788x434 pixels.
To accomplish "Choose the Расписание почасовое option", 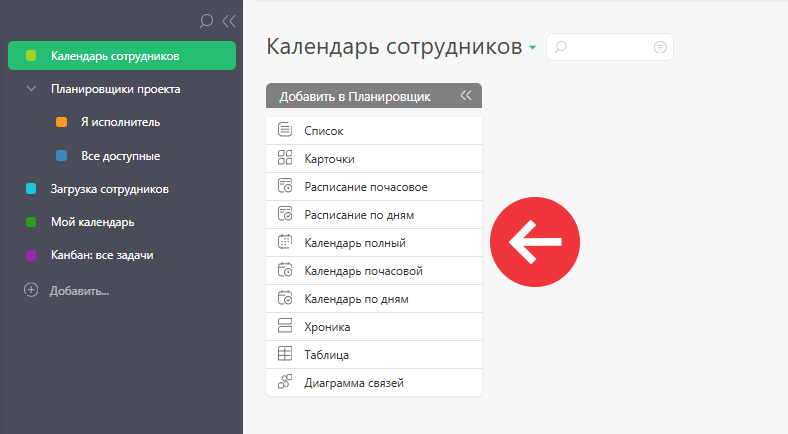I will 374,187.
